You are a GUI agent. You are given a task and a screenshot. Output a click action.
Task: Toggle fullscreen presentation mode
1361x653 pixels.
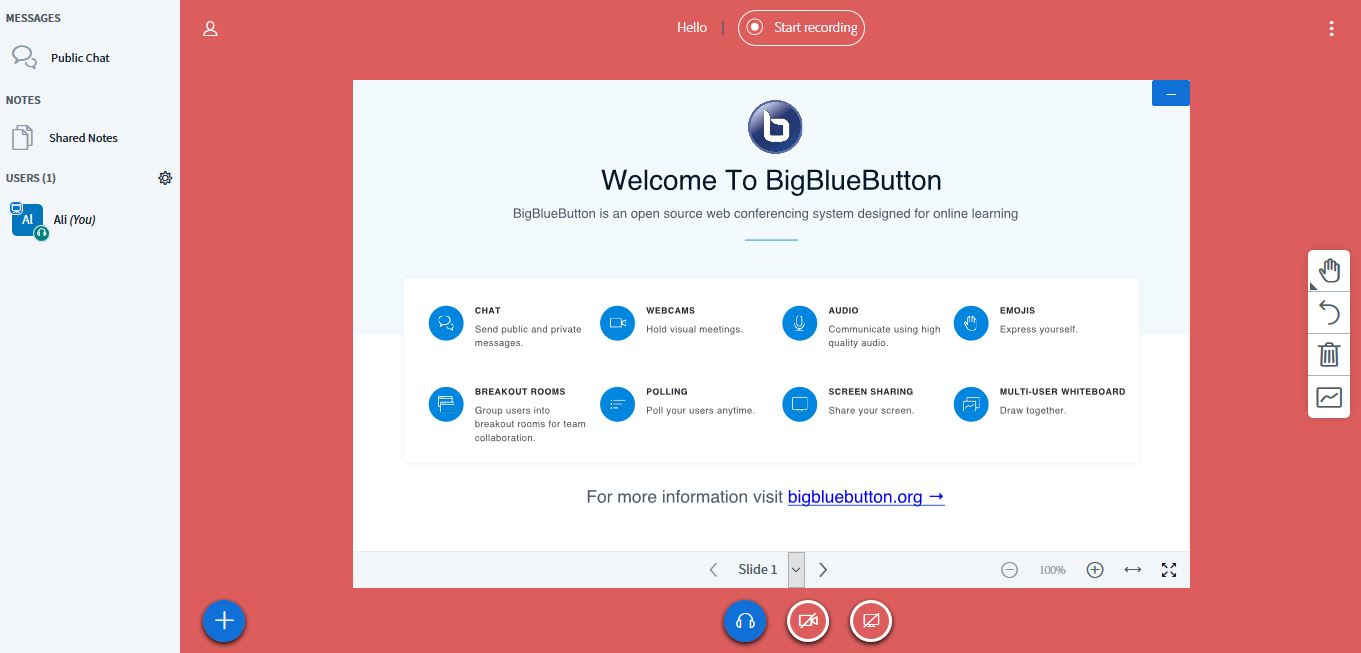[x=1168, y=569]
